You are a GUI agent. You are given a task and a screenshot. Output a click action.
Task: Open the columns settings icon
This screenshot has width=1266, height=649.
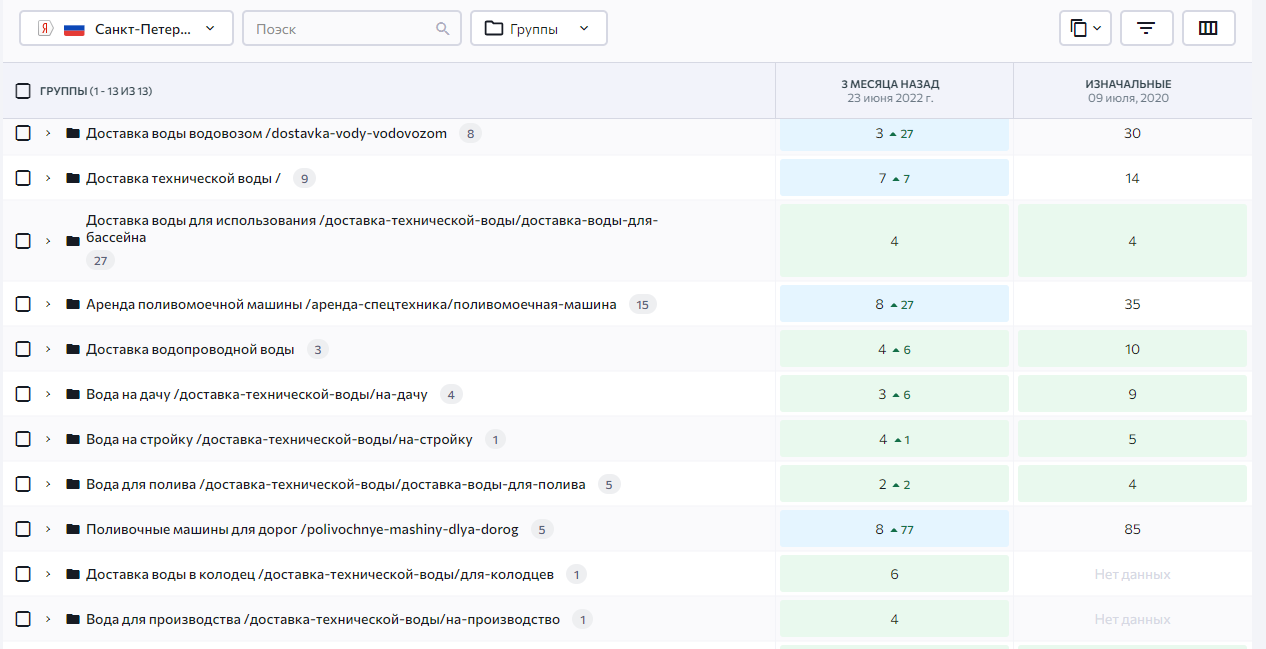click(x=1208, y=28)
